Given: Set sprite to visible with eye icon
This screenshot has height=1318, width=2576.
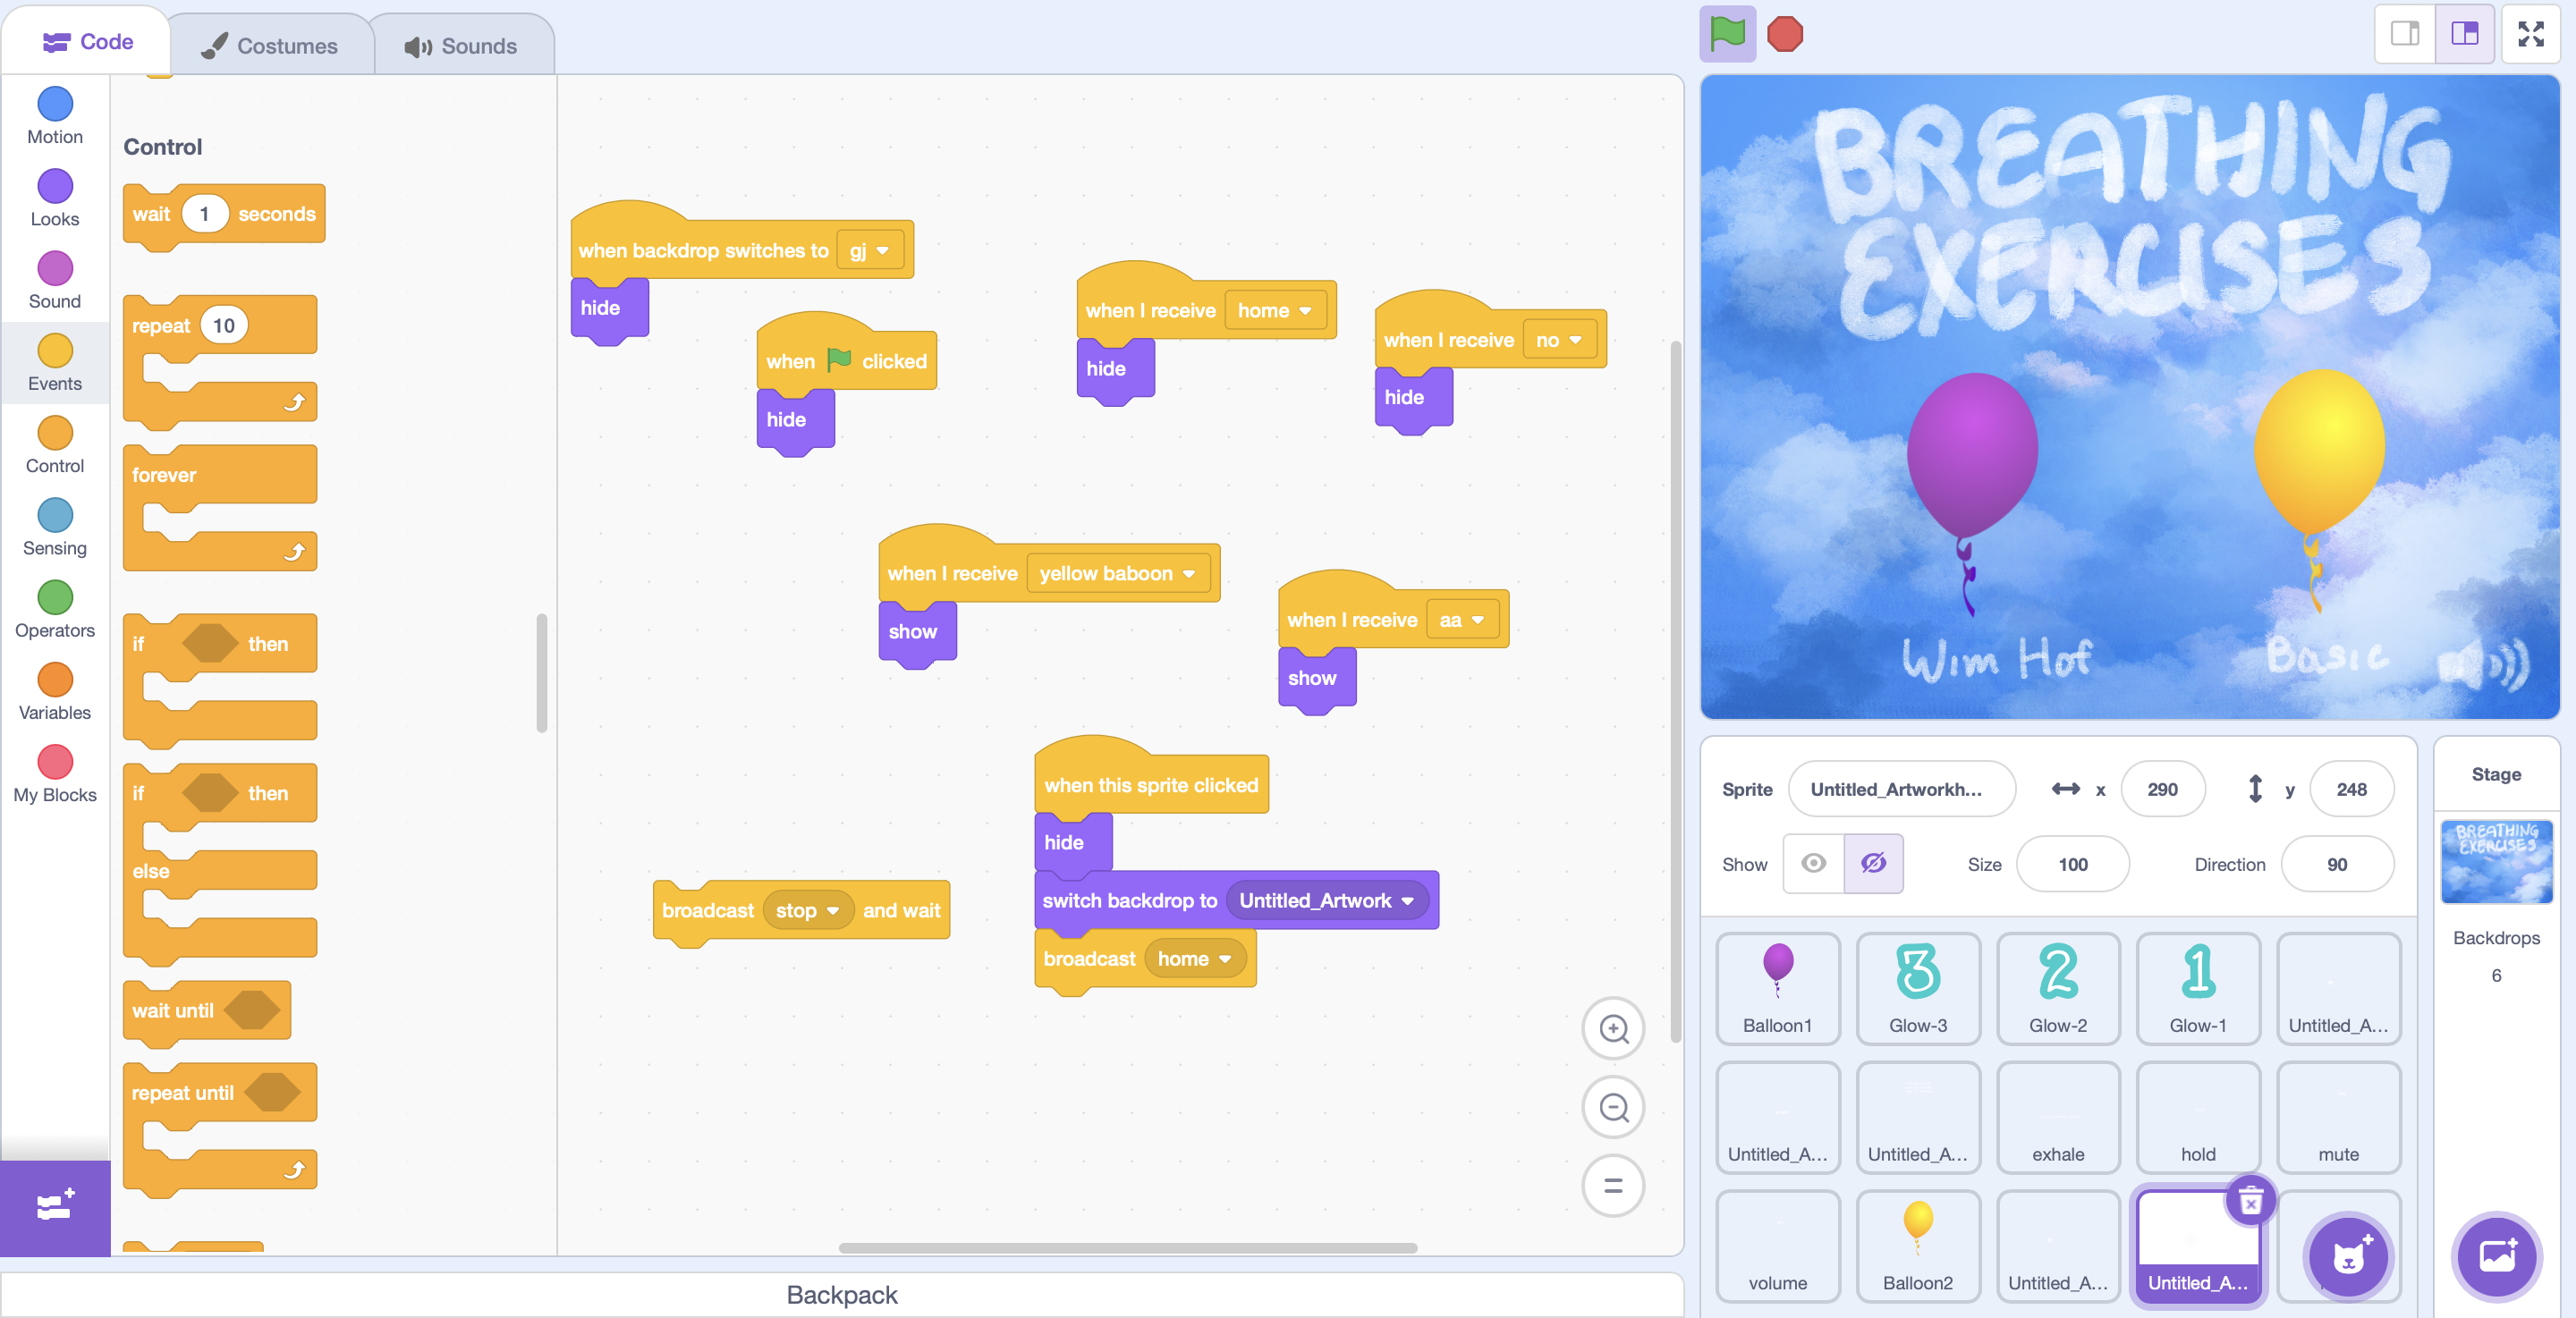Looking at the screenshot, I should point(1813,863).
